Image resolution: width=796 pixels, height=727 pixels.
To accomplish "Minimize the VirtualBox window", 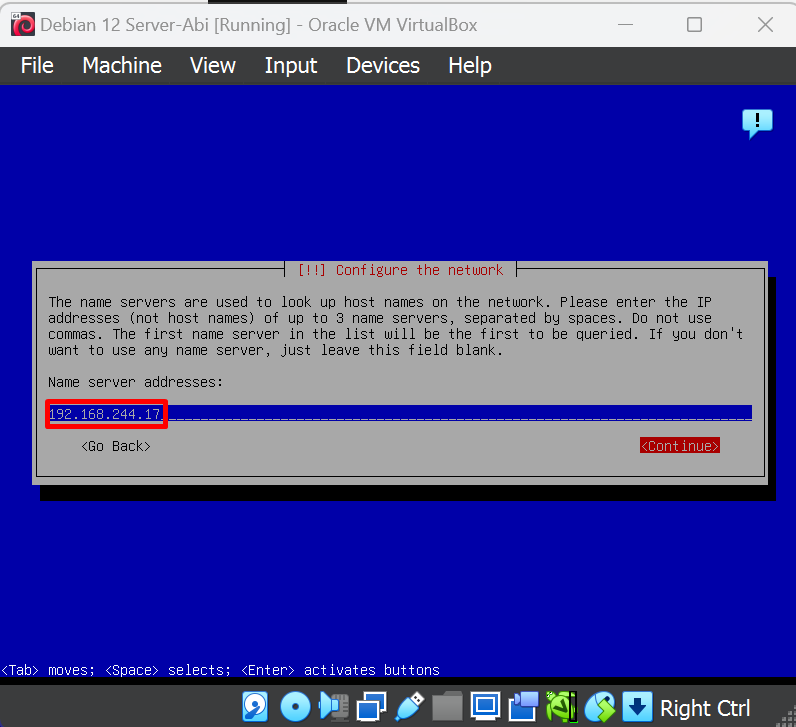I will coord(625,24).
